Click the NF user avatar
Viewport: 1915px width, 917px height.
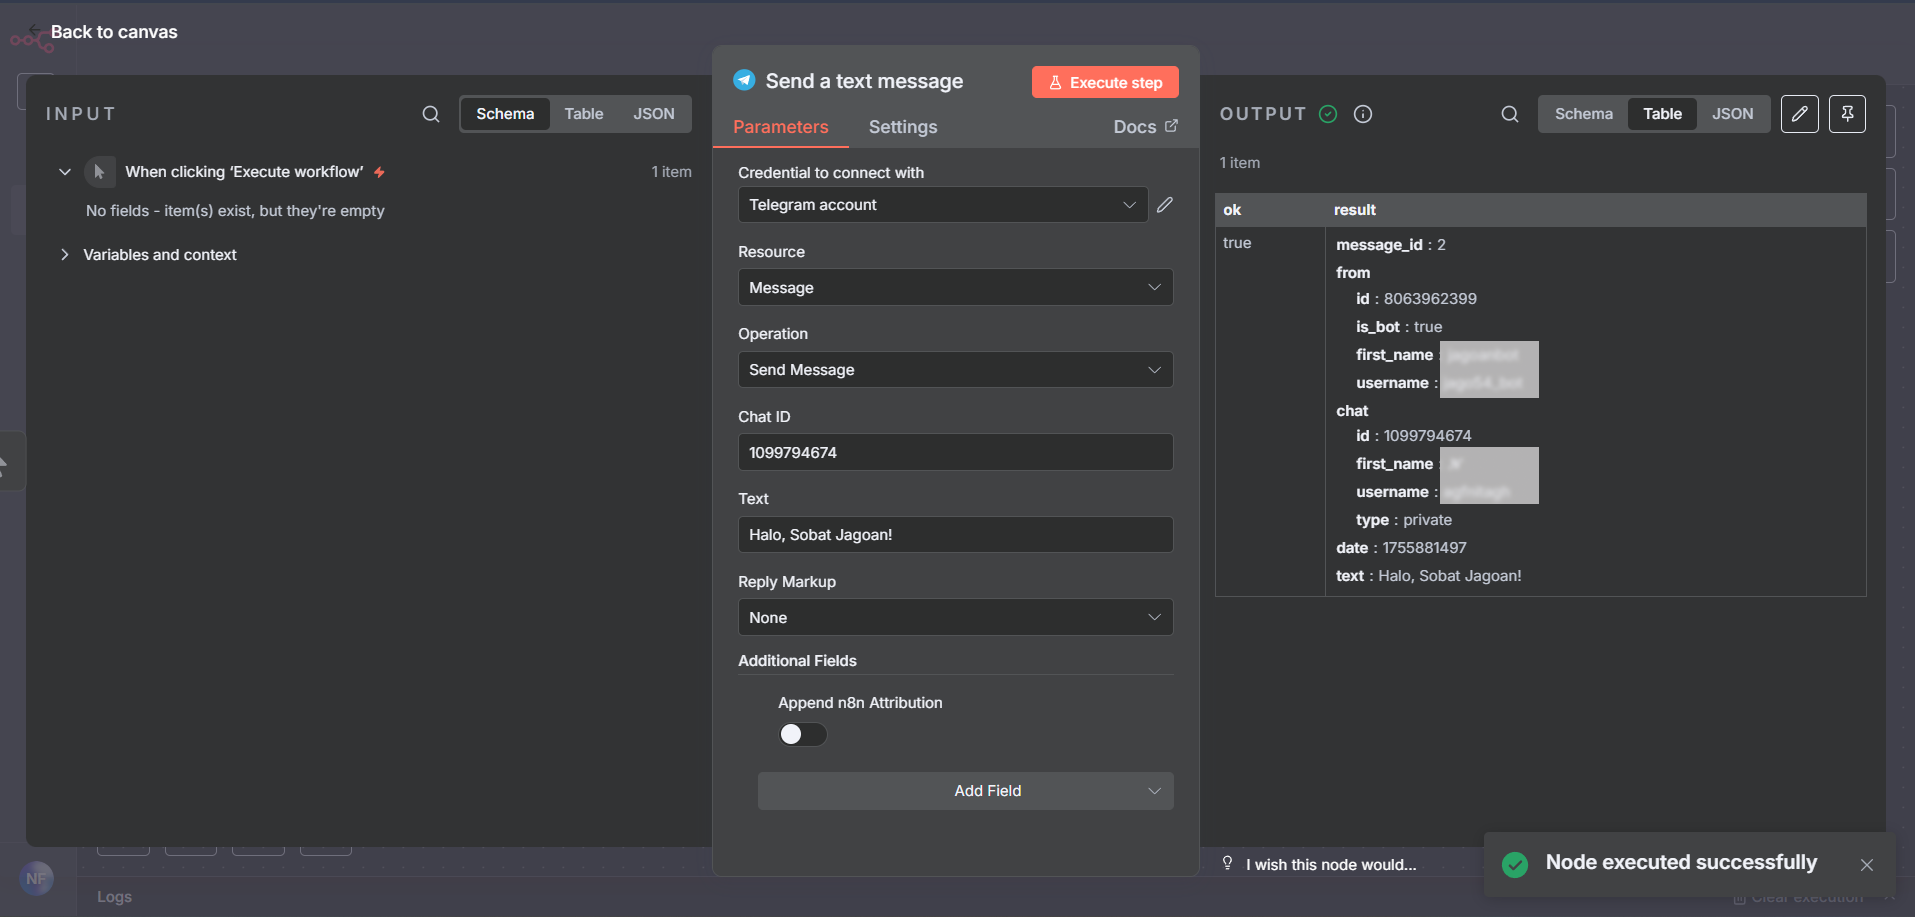[37, 879]
